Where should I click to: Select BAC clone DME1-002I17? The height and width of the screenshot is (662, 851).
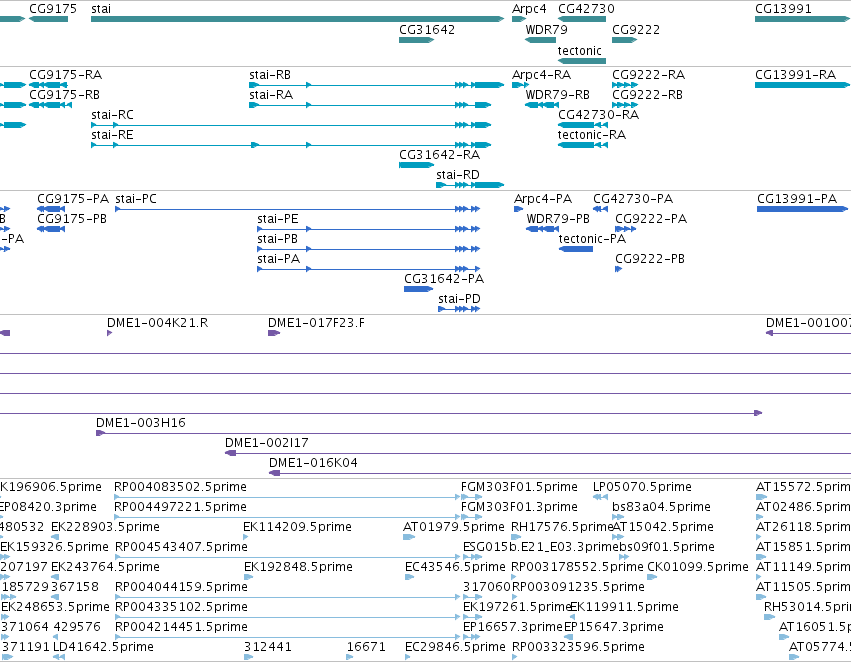point(538,453)
